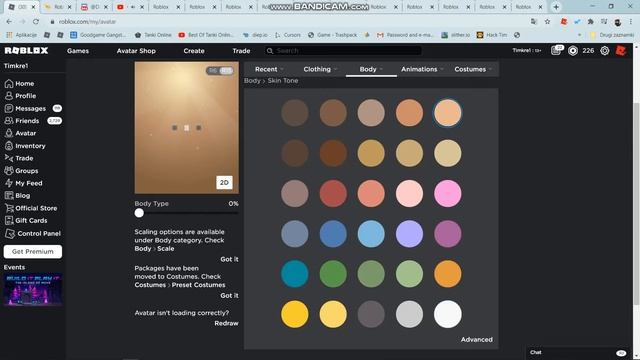This screenshot has width=640, height=360.
Task: Open the Aplikacje apps shortcut
Action: (x=21, y=35)
